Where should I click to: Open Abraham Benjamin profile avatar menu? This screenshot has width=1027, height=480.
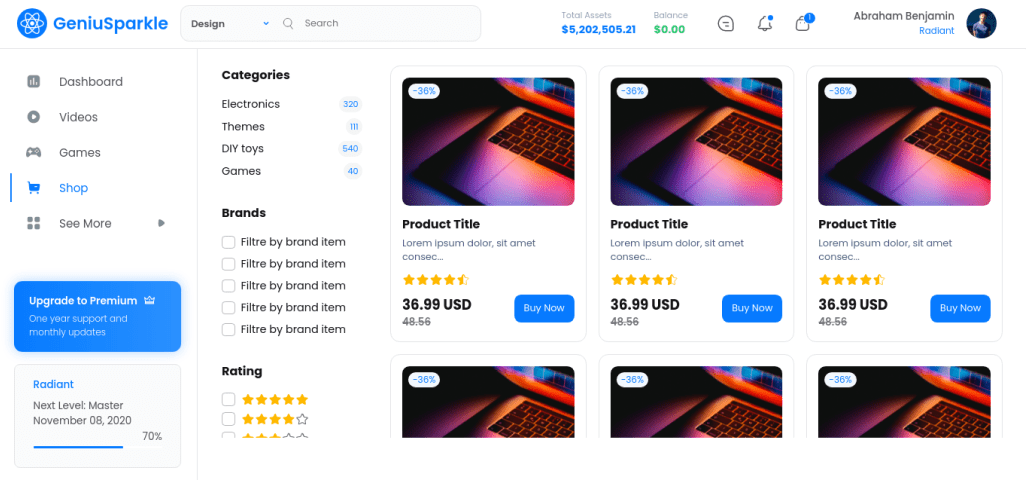click(x=981, y=23)
